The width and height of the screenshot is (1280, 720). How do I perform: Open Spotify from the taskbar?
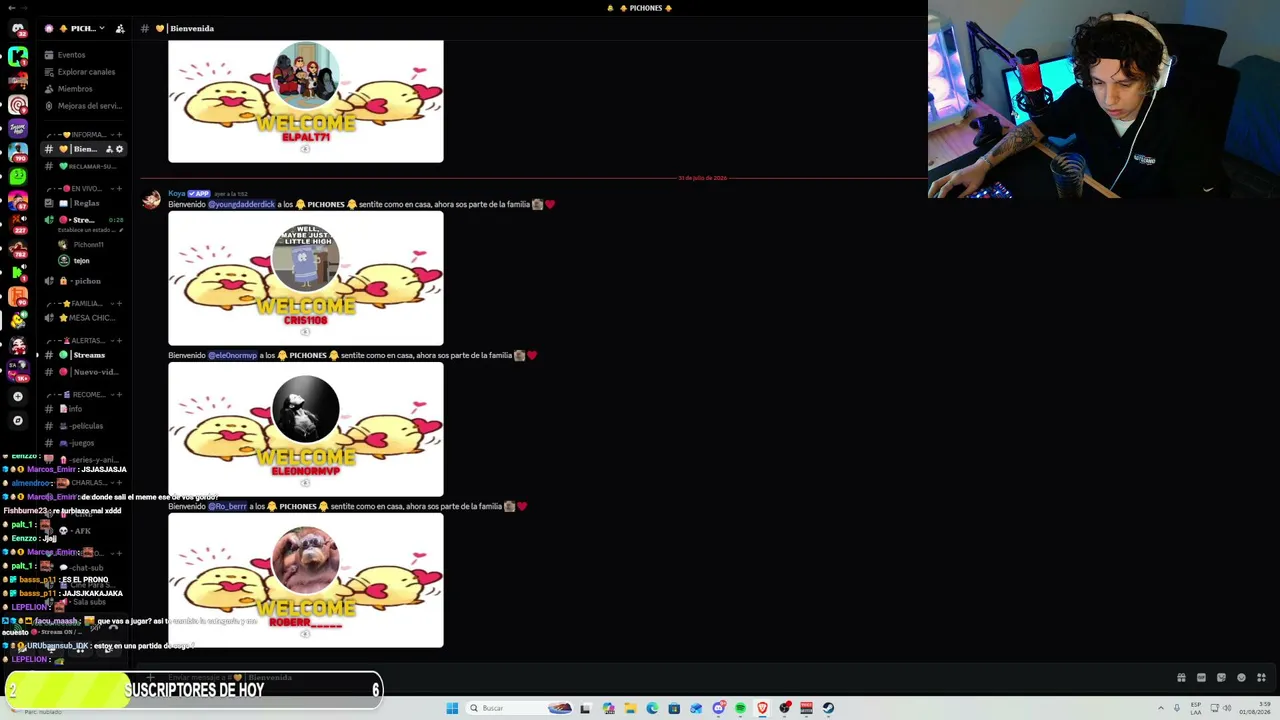click(740, 708)
